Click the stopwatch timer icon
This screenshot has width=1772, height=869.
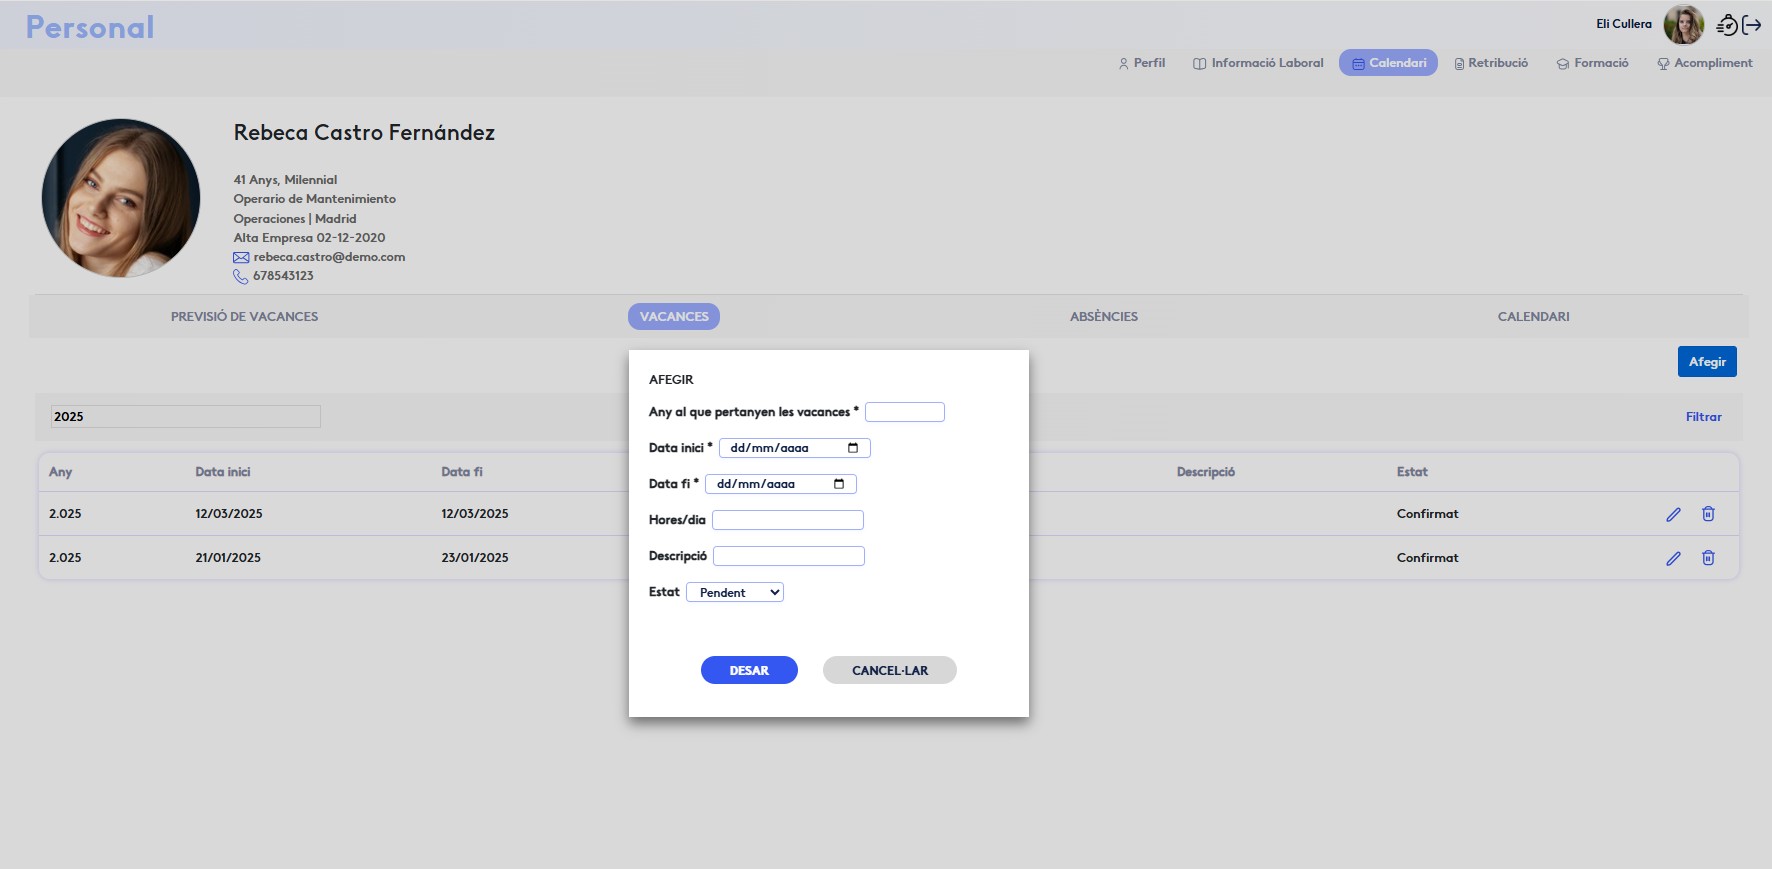1727,25
